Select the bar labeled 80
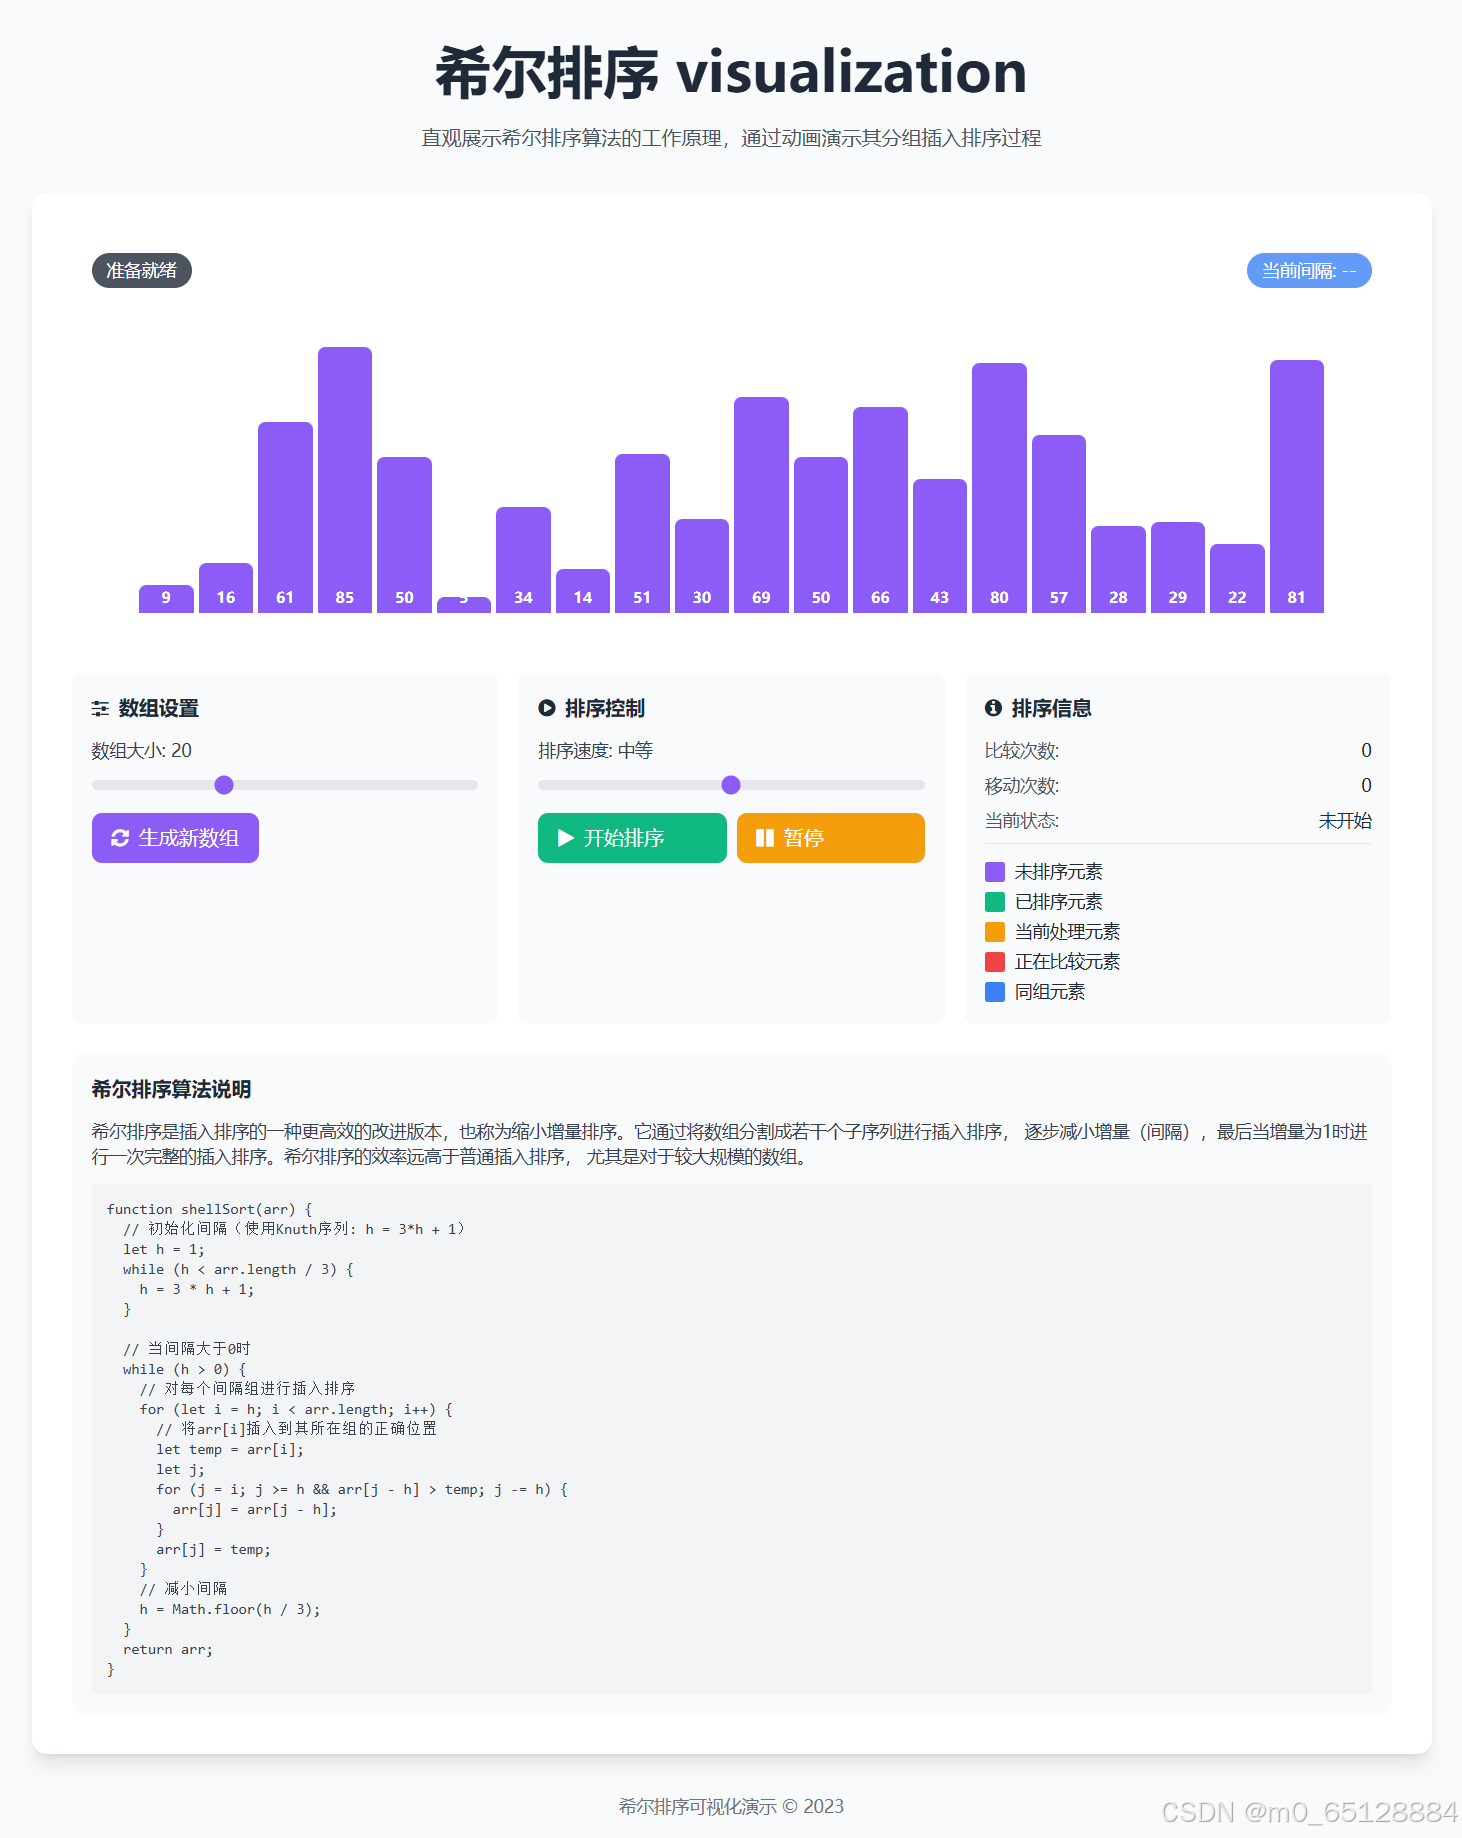Image resolution: width=1462 pixels, height=1838 pixels. [x=999, y=488]
